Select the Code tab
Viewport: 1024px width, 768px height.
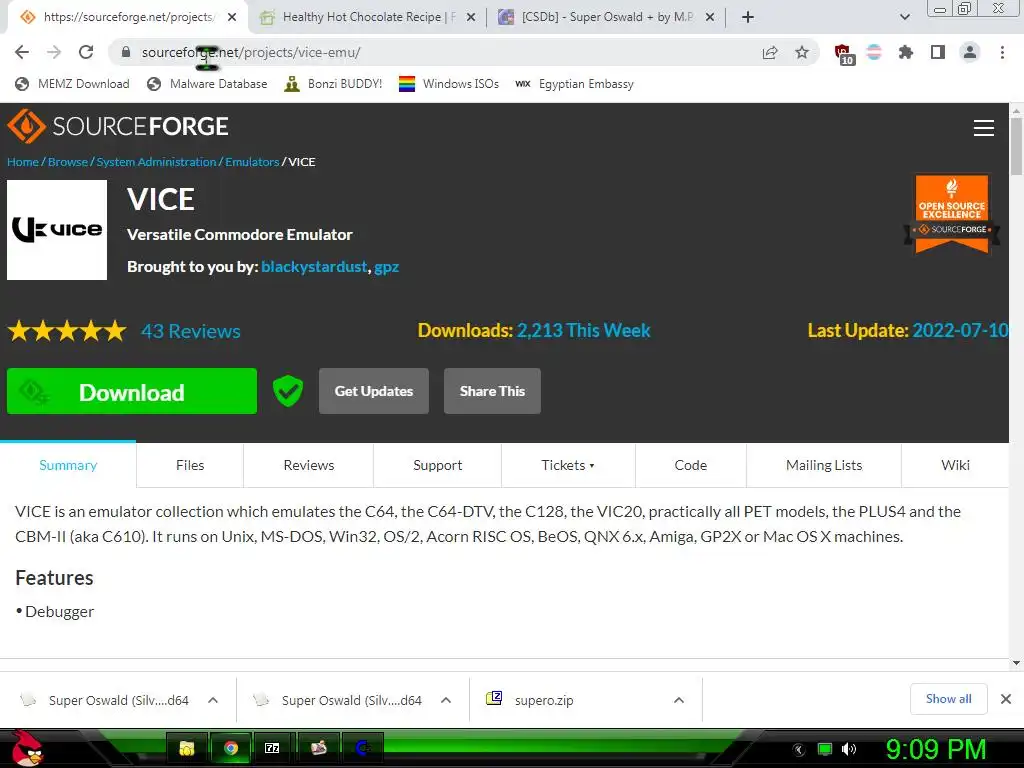click(691, 465)
